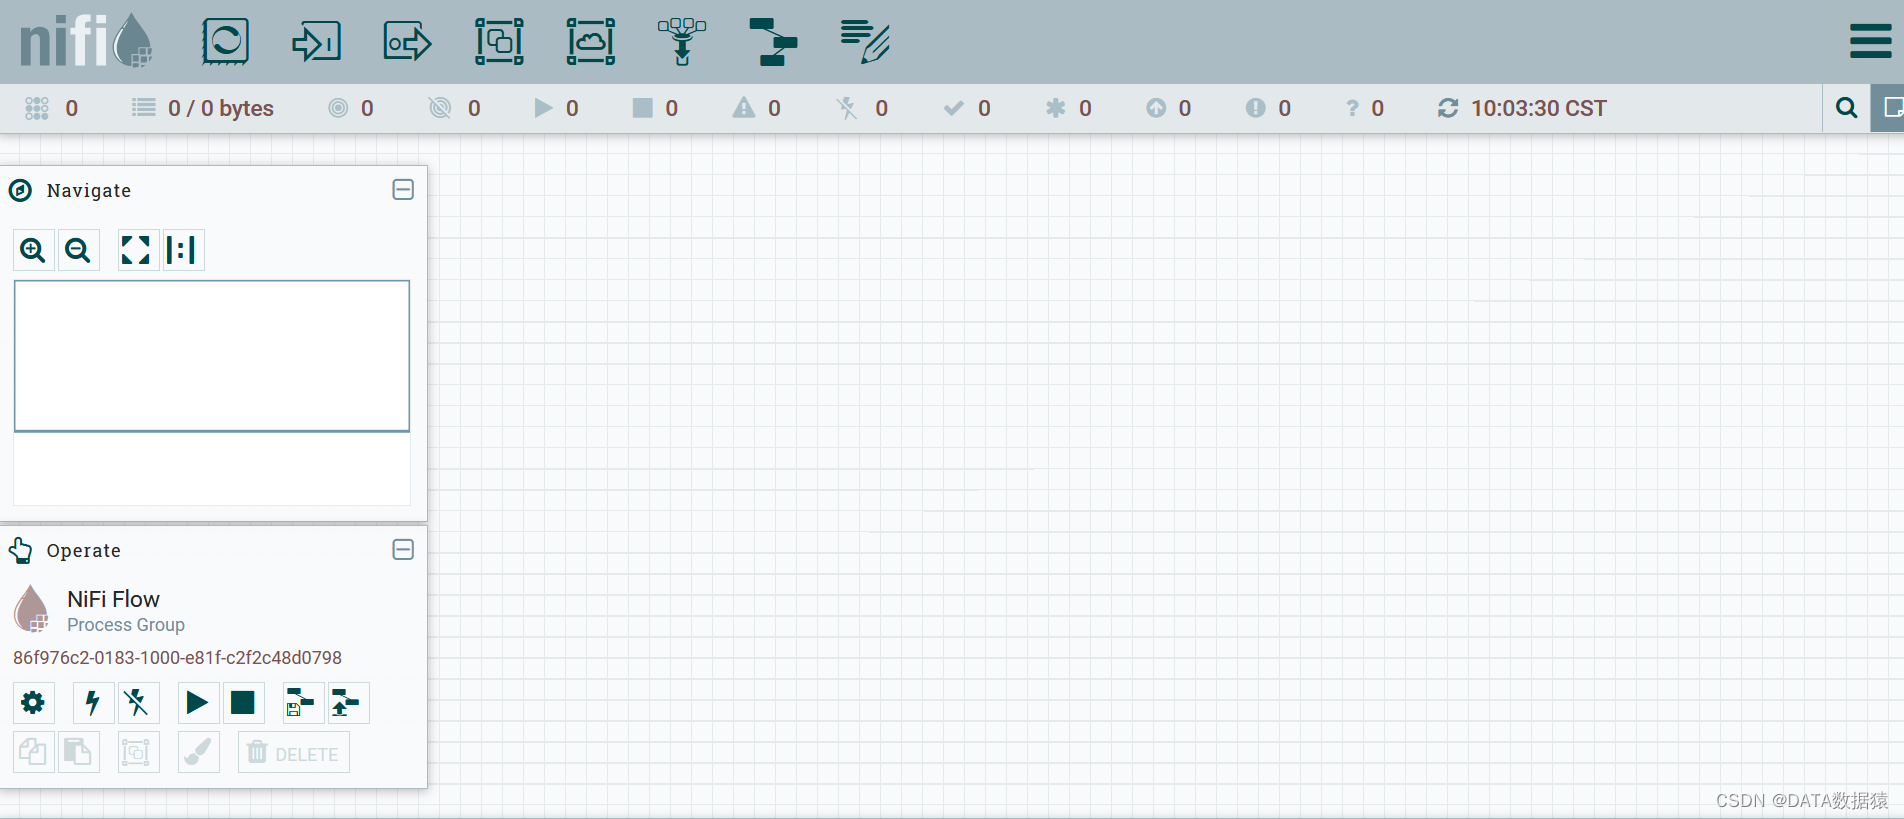
Task: Click the Process Group type label
Action: (126, 625)
